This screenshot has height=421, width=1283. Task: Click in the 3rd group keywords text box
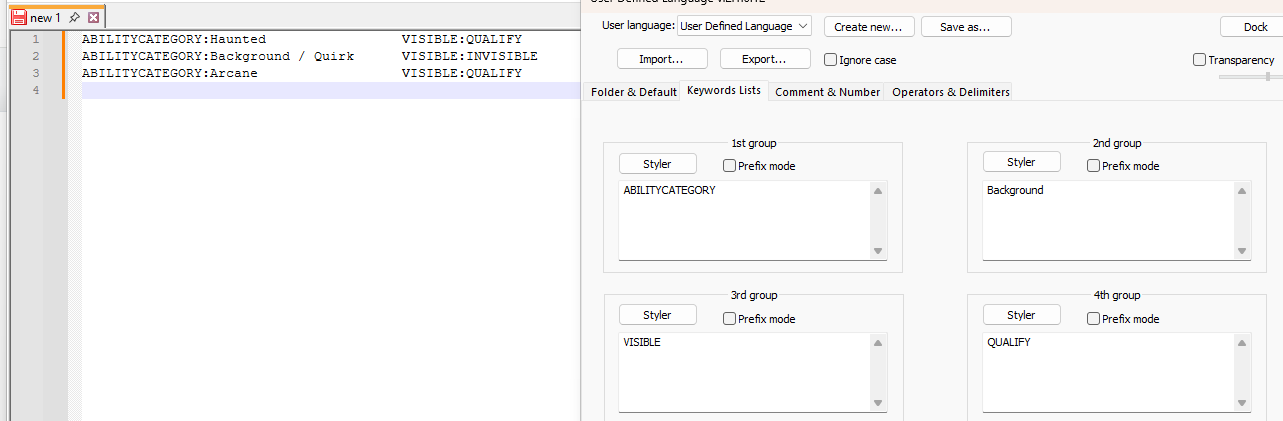pos(743,371)
